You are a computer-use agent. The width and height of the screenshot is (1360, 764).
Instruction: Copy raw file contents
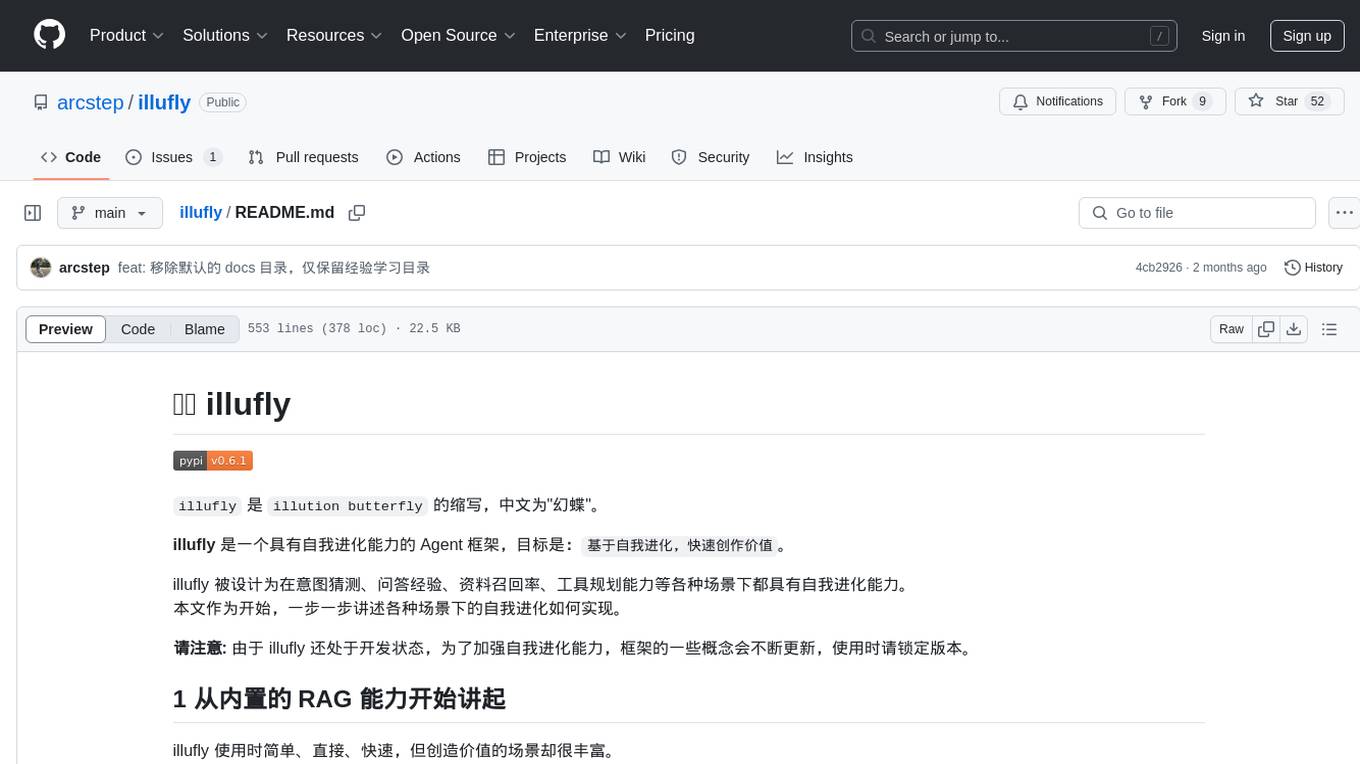(1266, 329)
